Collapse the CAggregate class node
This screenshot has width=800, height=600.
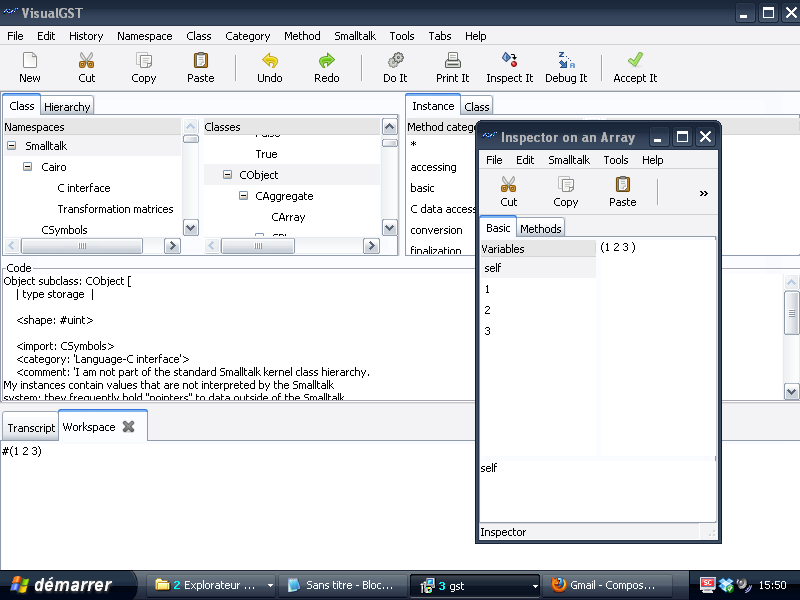tap(244, 196)
